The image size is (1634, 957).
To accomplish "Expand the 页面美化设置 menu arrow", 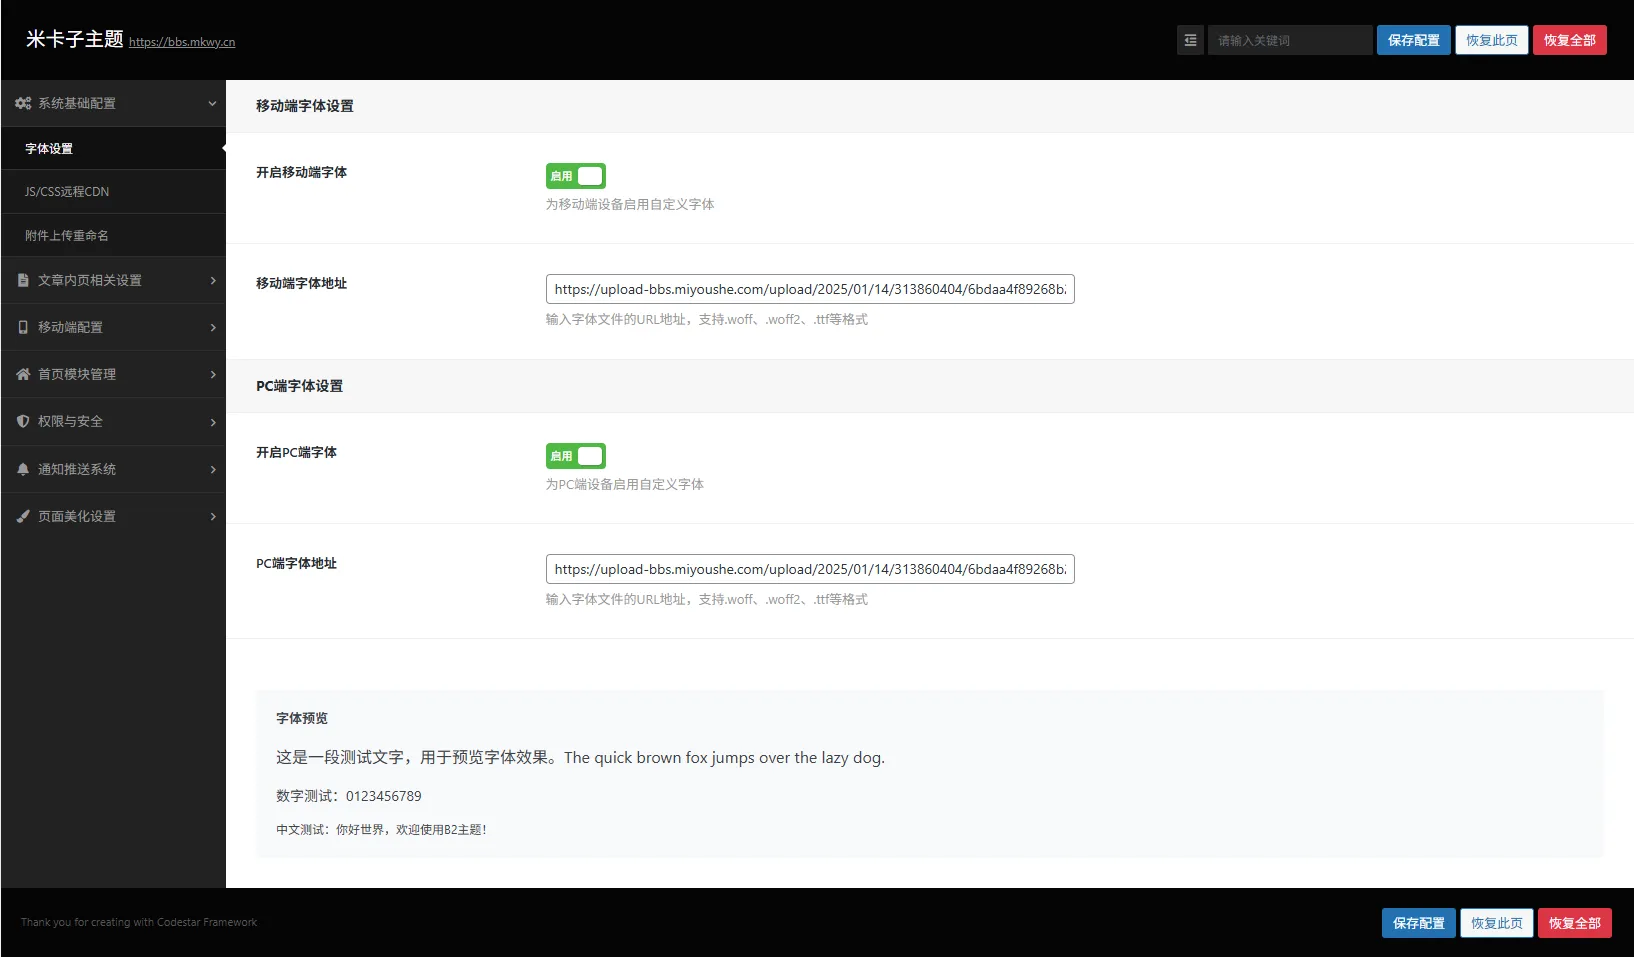I will coord(213,516).
